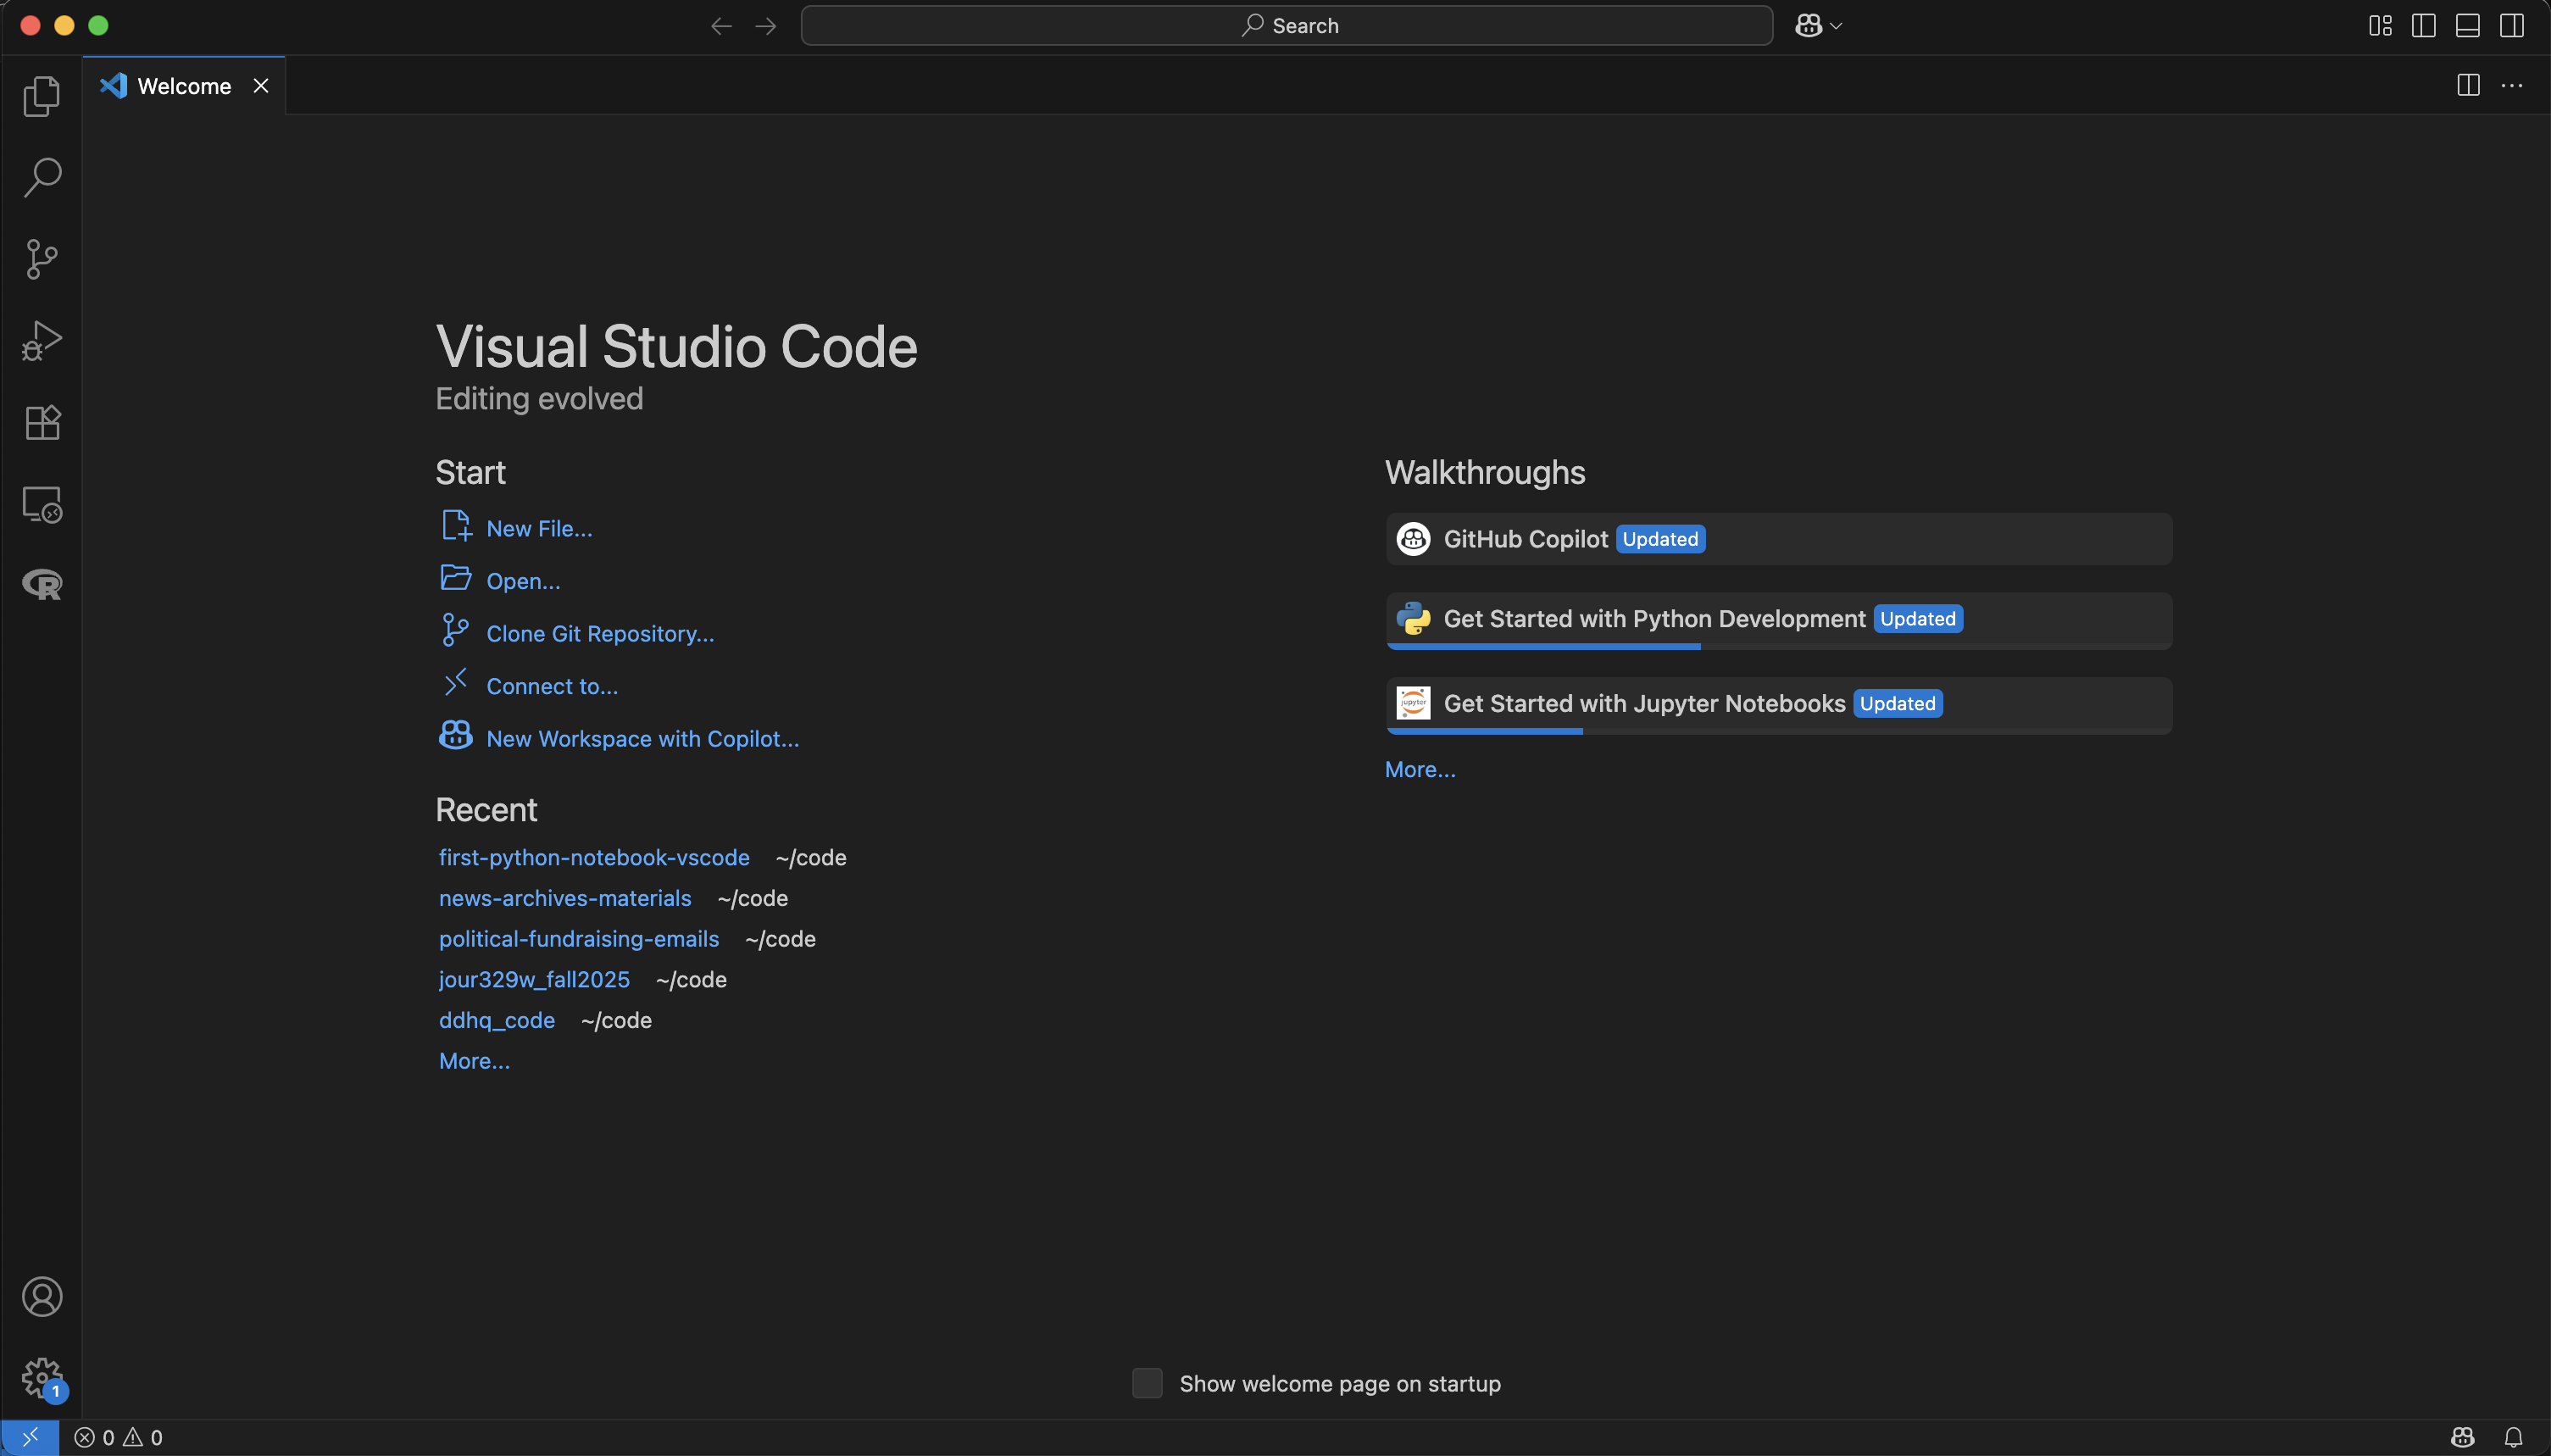This screenshot has height=1456, width=2551.
Task: Click the open folder icon
Action: [x=456, y=578]
